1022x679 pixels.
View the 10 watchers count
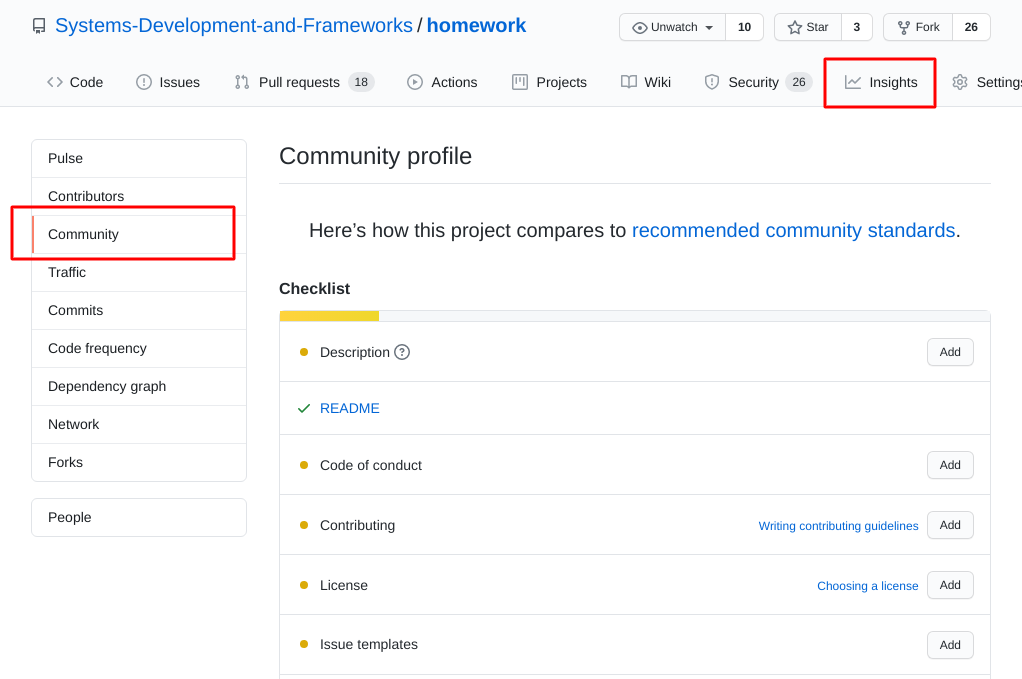[x=744, y=27]
